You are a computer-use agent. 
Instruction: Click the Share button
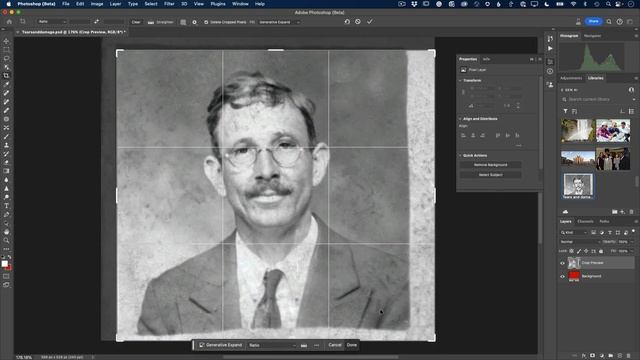tap(593, 21)
